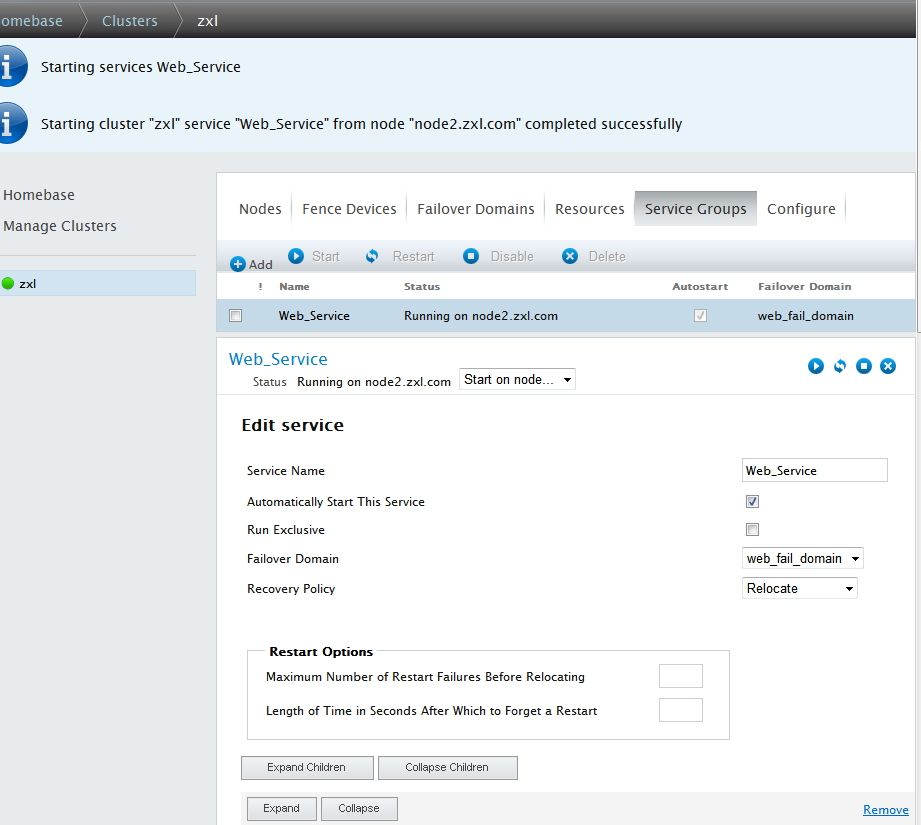Viewport: 921px width, 825px height.
Task: Click the Name column header
Action: (294, 287)
